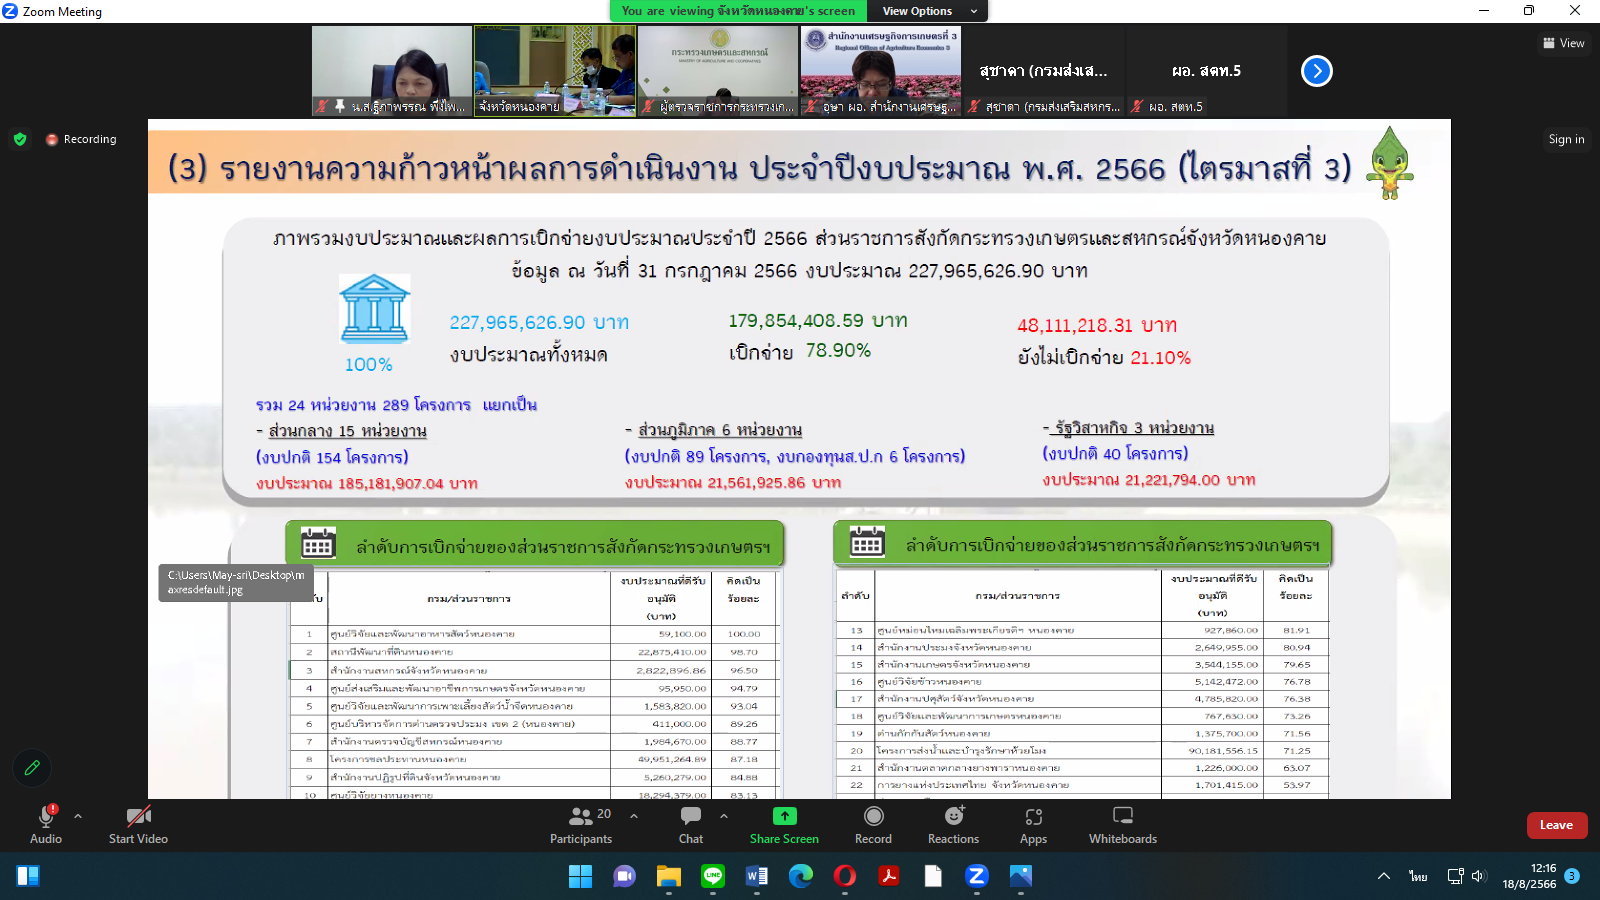Open Zoom from the taskbar
The height and width of the screenshot is (900, 1600).
977,876
